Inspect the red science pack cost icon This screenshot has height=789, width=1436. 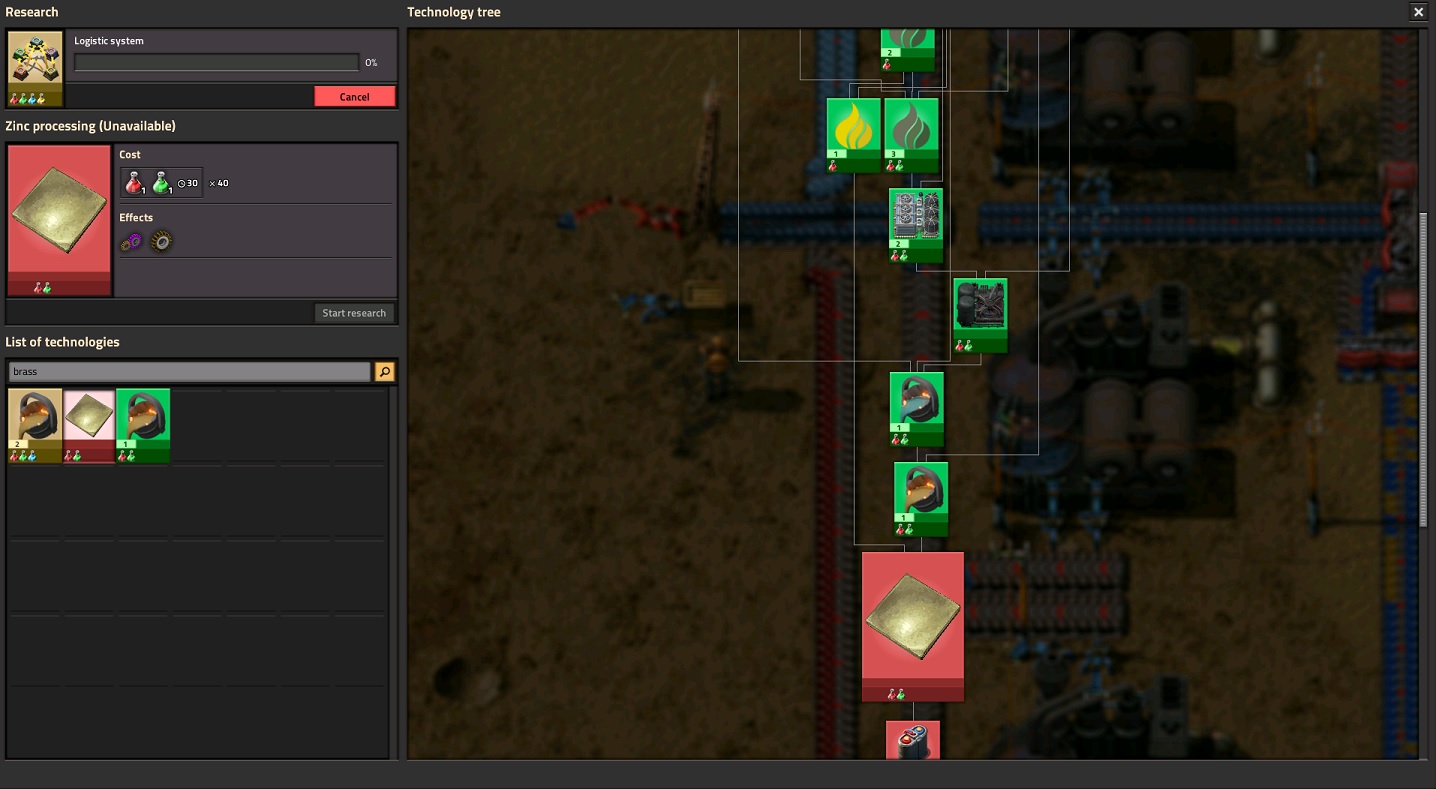[x=135, y=183]
